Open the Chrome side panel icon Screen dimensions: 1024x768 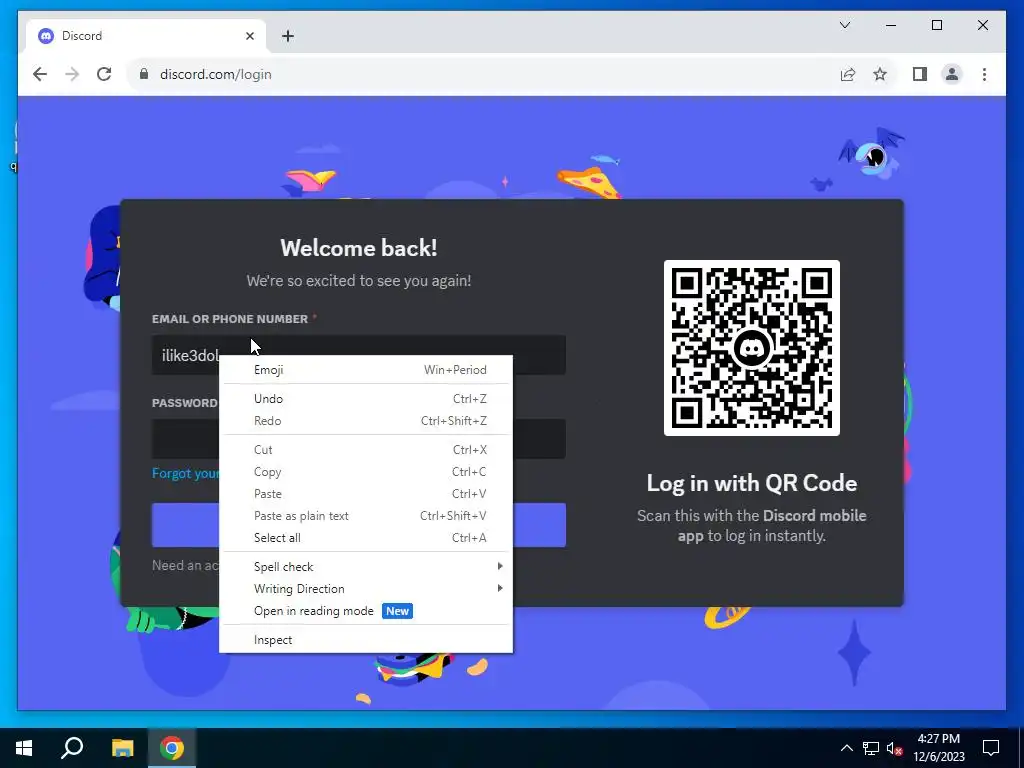pos(920,74)
